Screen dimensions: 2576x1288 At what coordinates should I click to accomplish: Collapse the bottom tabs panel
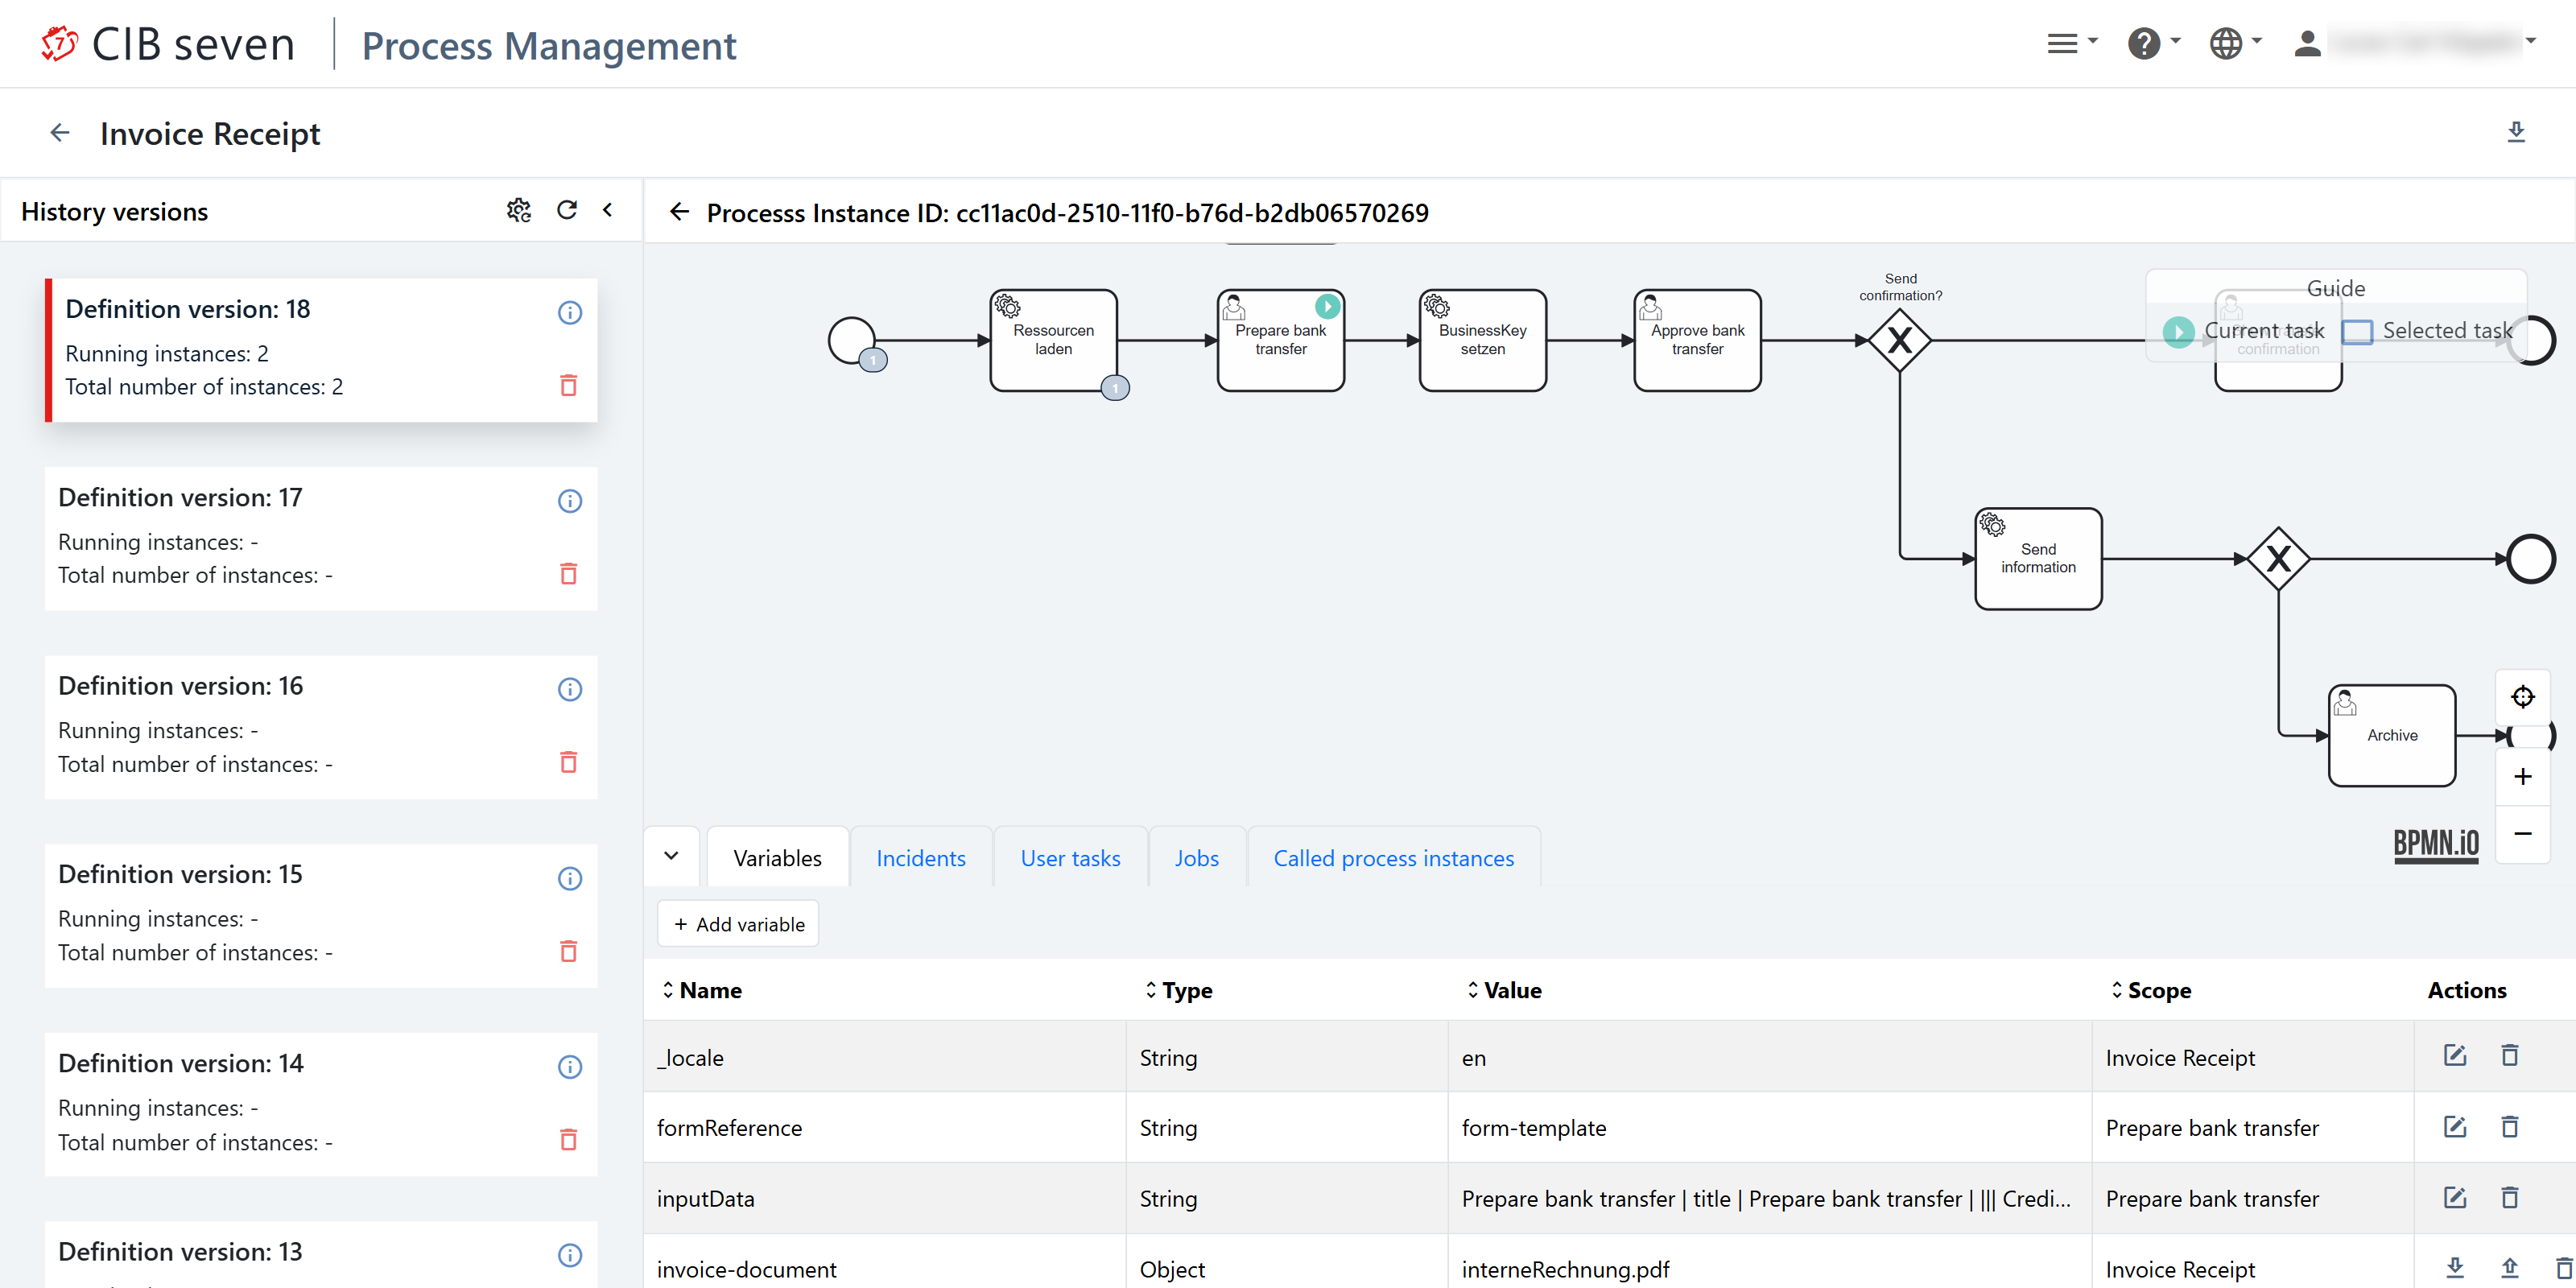pyautogui.click(x=672, y=856)
